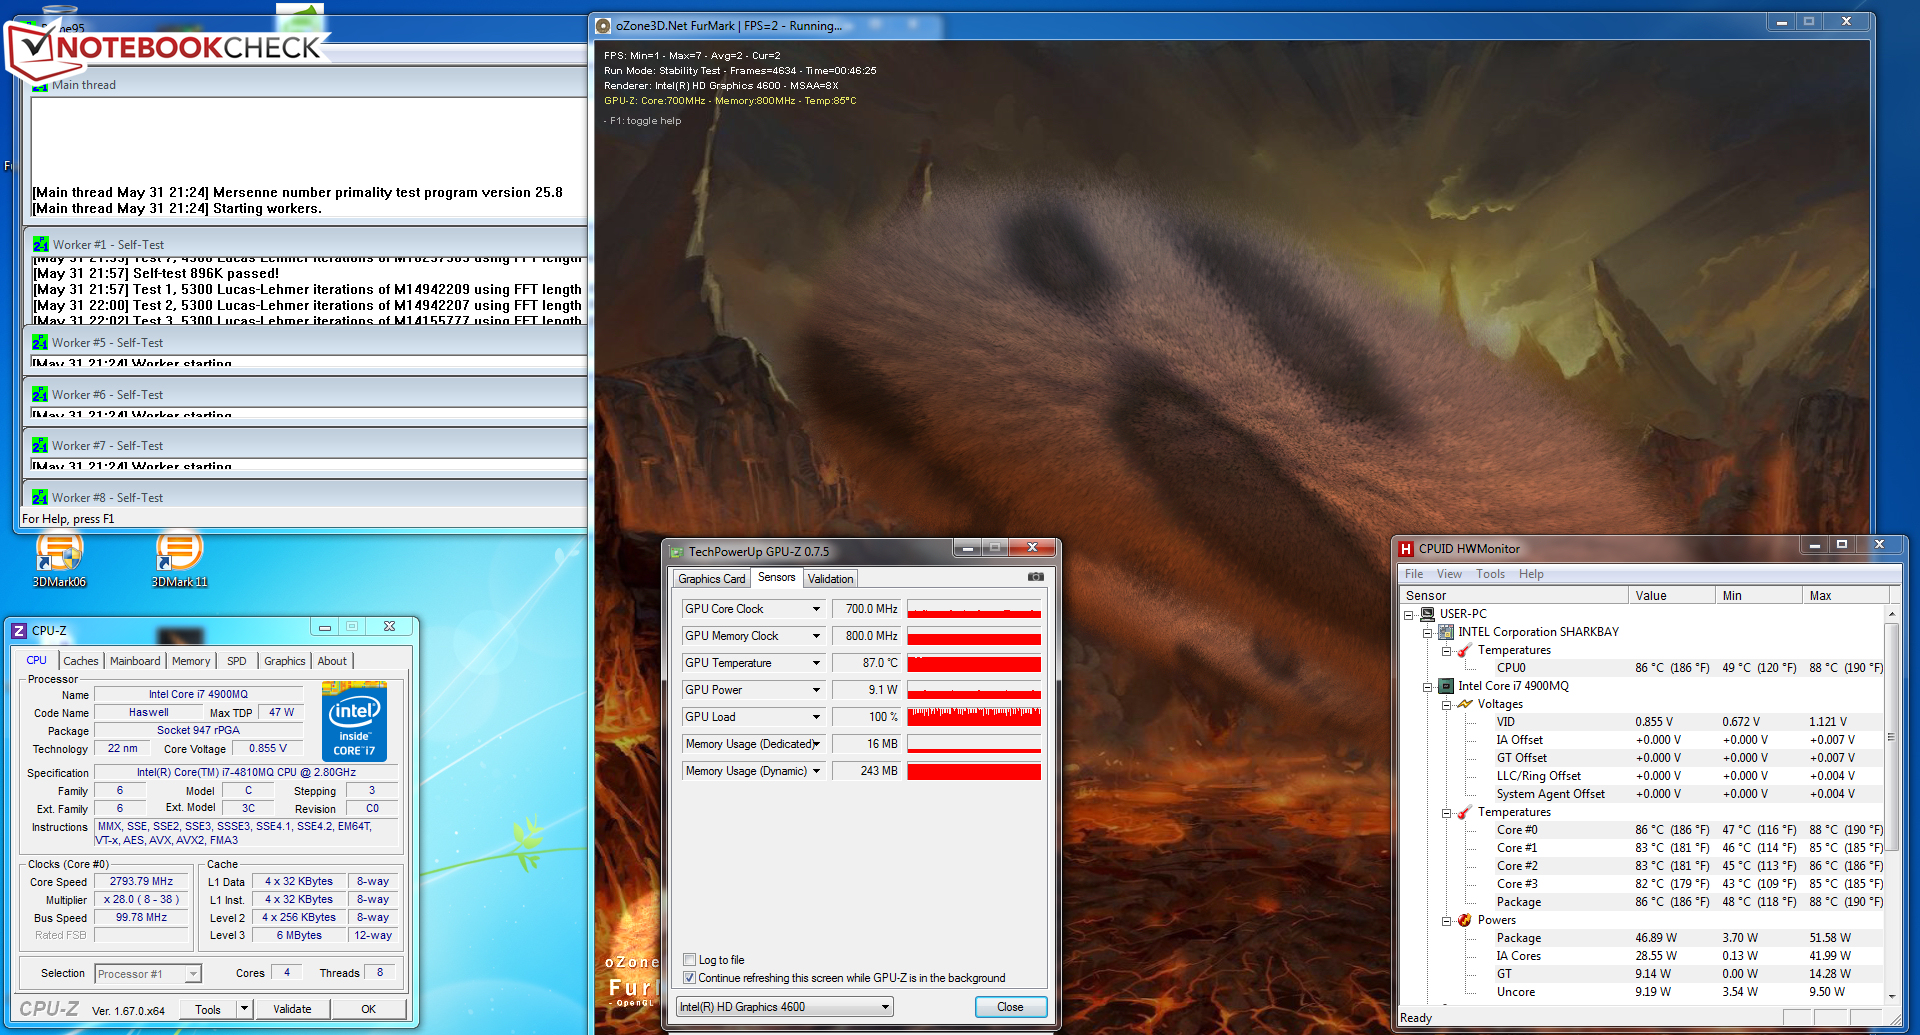Switch to the CPU-Z Graphics tab
This screenshot has width=1920, height=1035.
(x=285, y=661)
